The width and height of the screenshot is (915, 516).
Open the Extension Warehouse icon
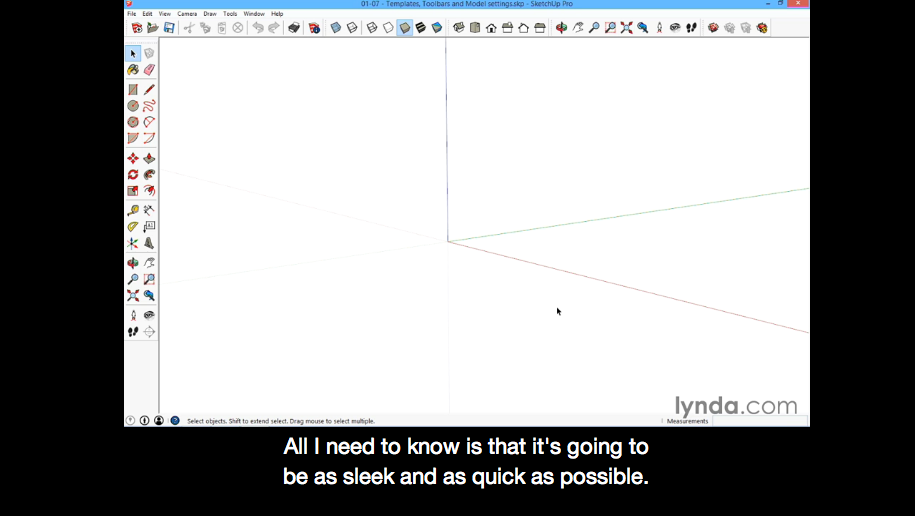click(x=762, y=27)
